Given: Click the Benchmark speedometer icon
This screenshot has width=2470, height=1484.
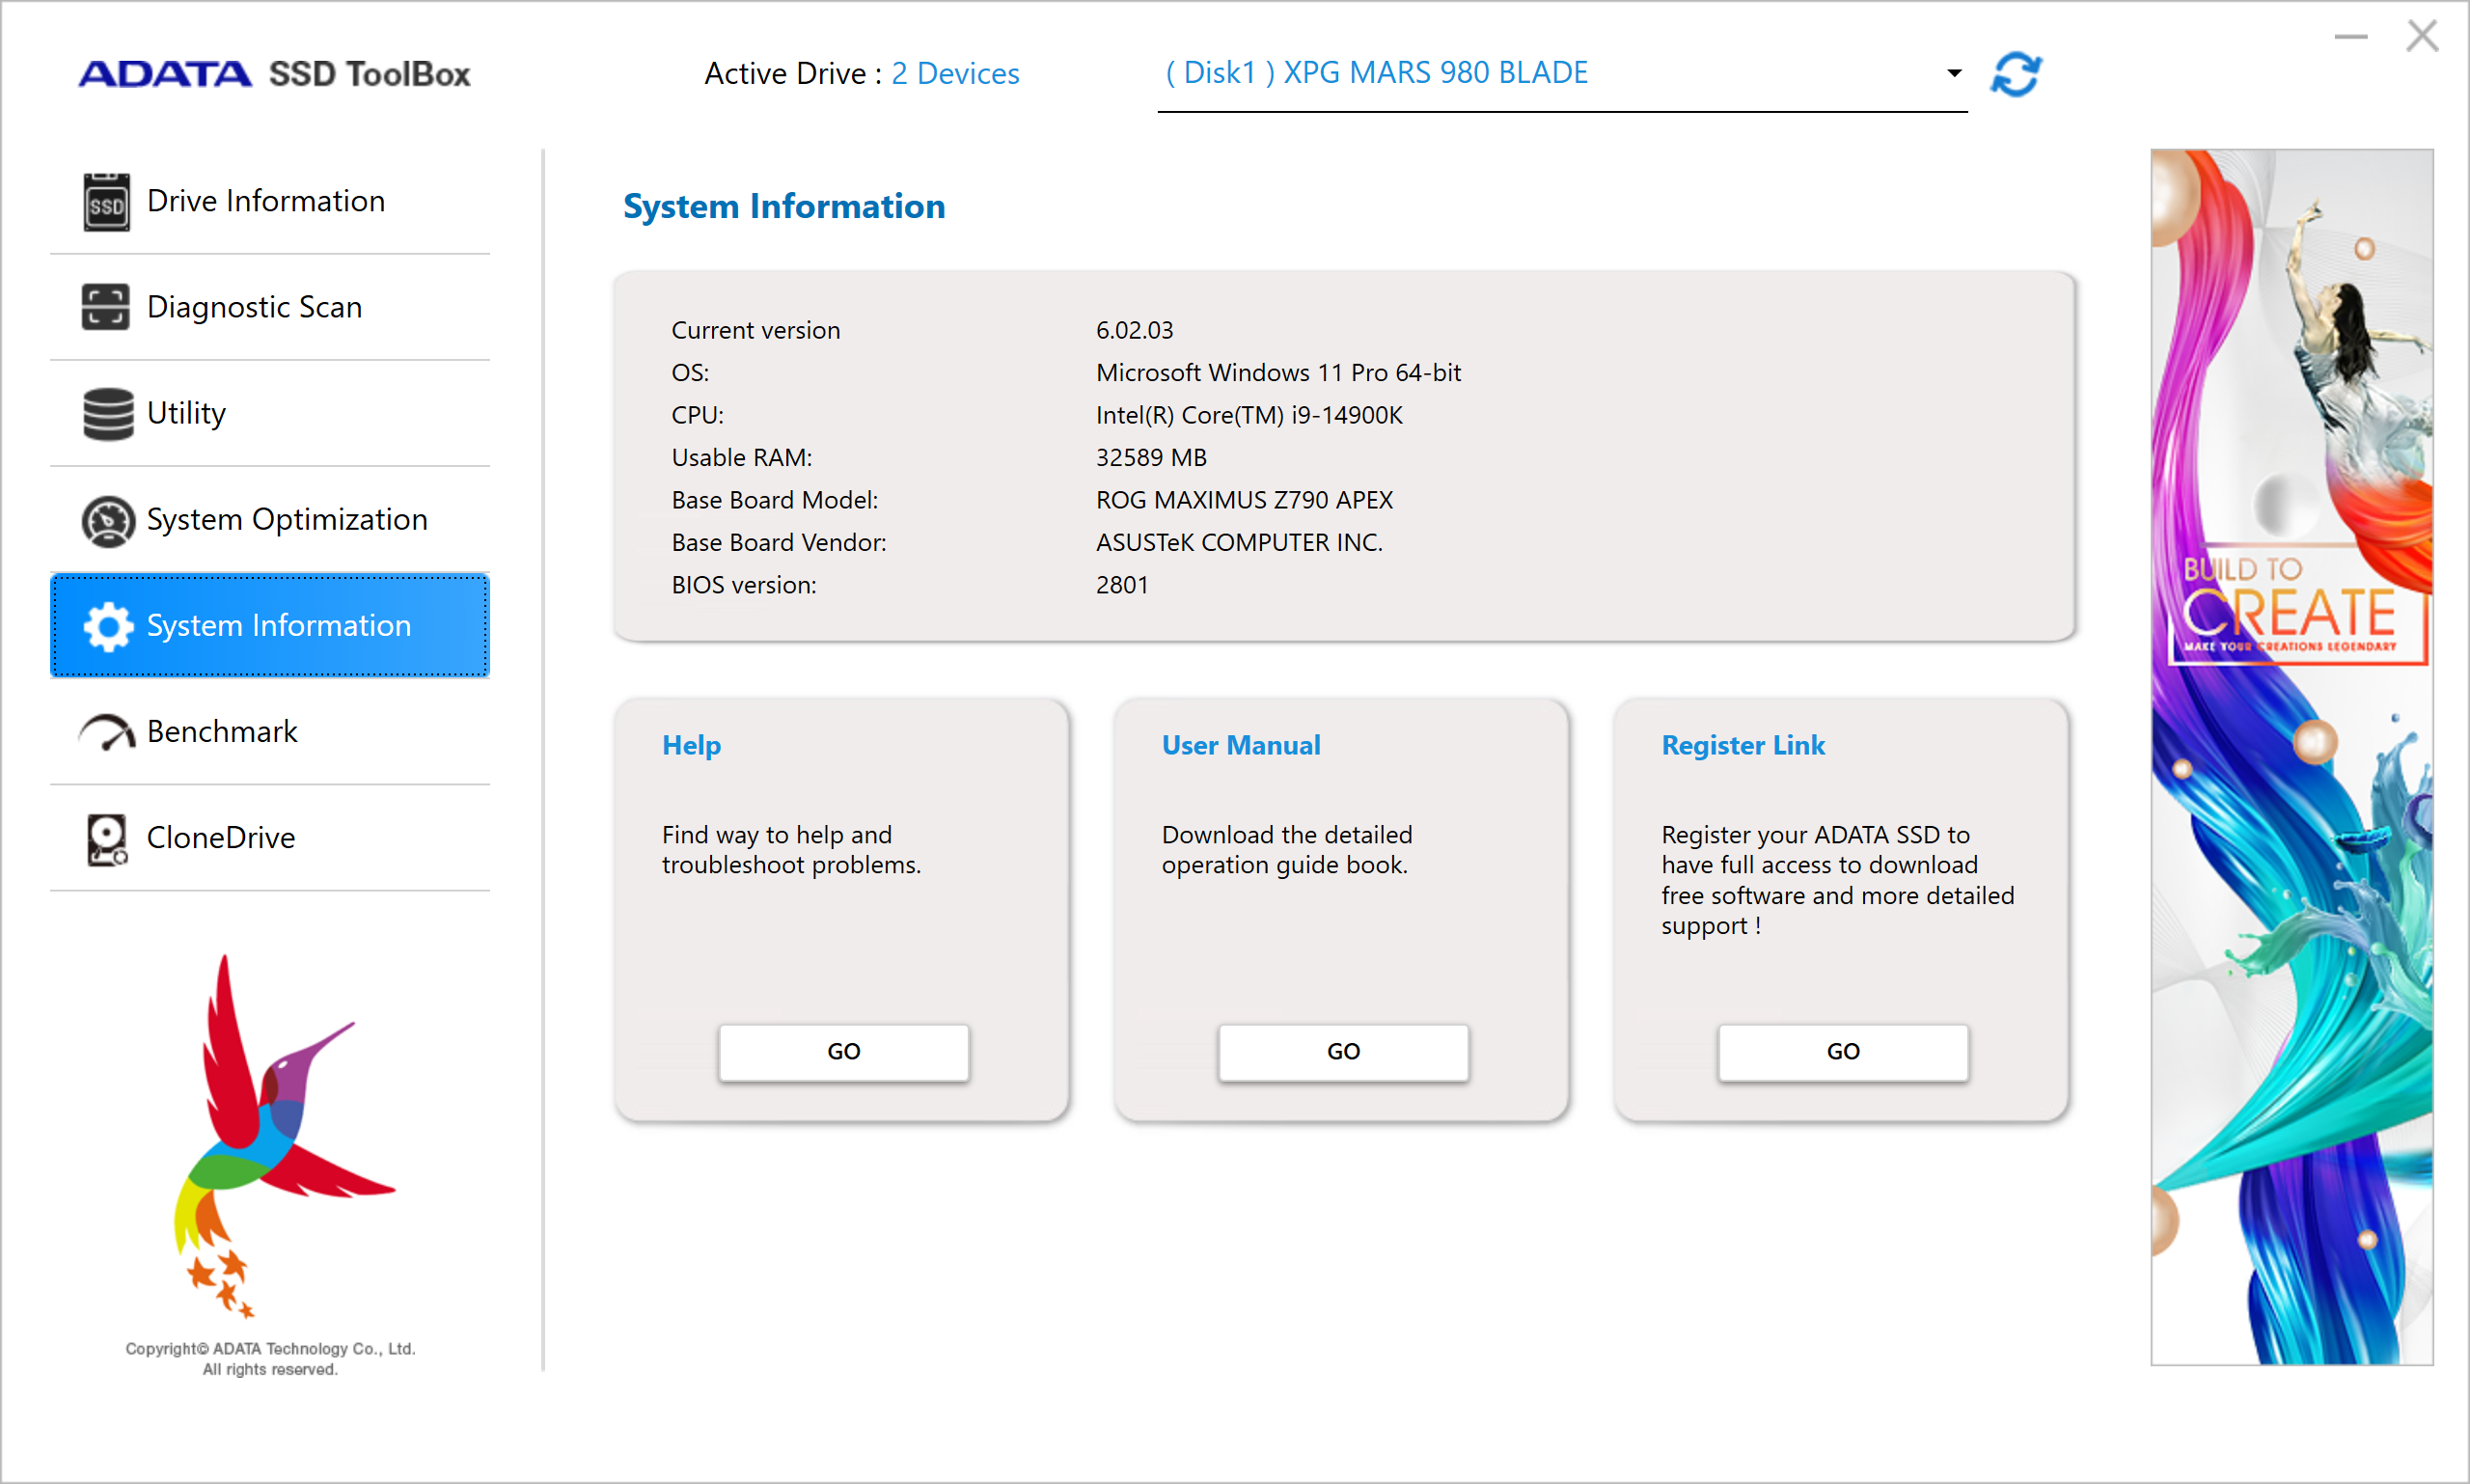Looking at the screenshot, I should tap(107, 733).
